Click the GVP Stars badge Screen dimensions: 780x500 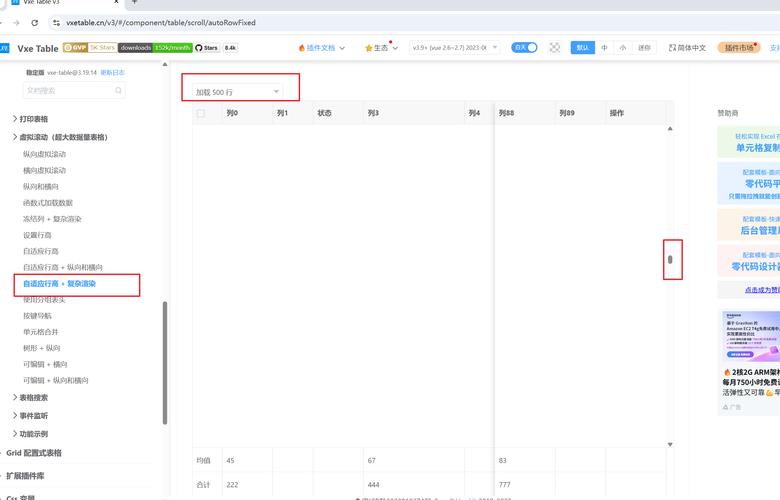[x=89, y=47]
